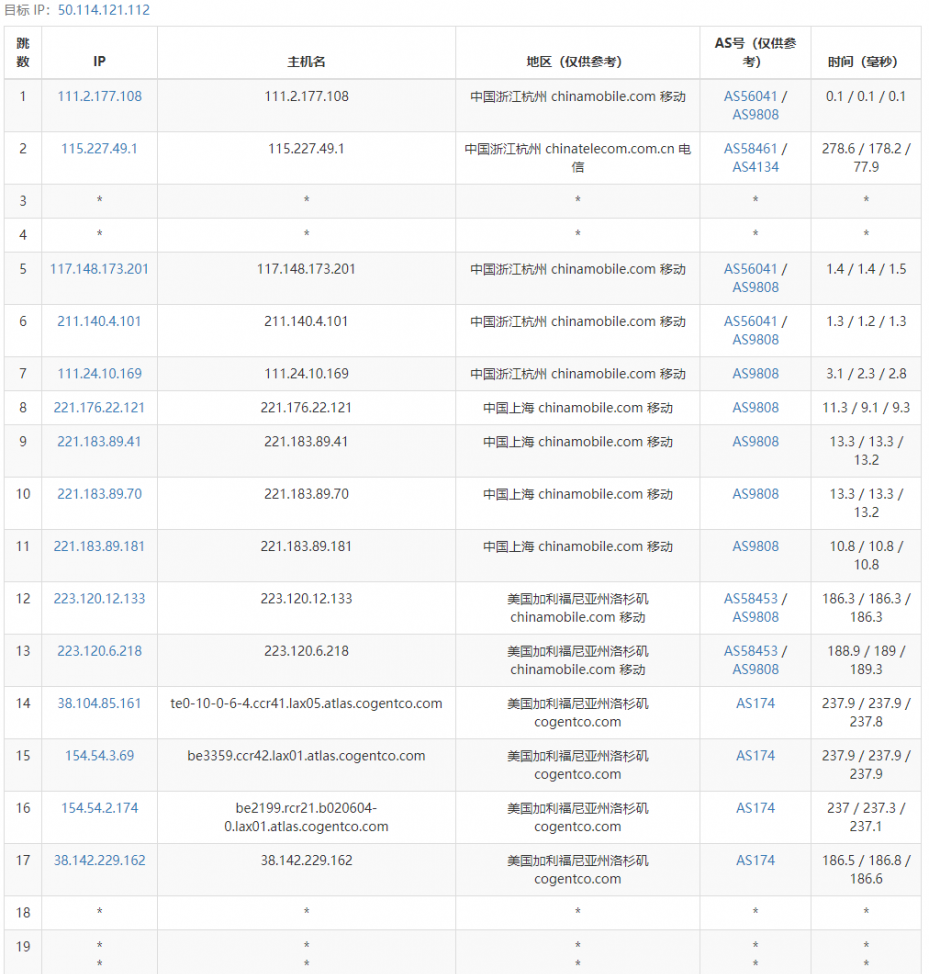Select hostname be2199.rcr21.b020604-0.lax01.atlas.cogentco.com
Viewport: 929px width, 974px height.
306,817
